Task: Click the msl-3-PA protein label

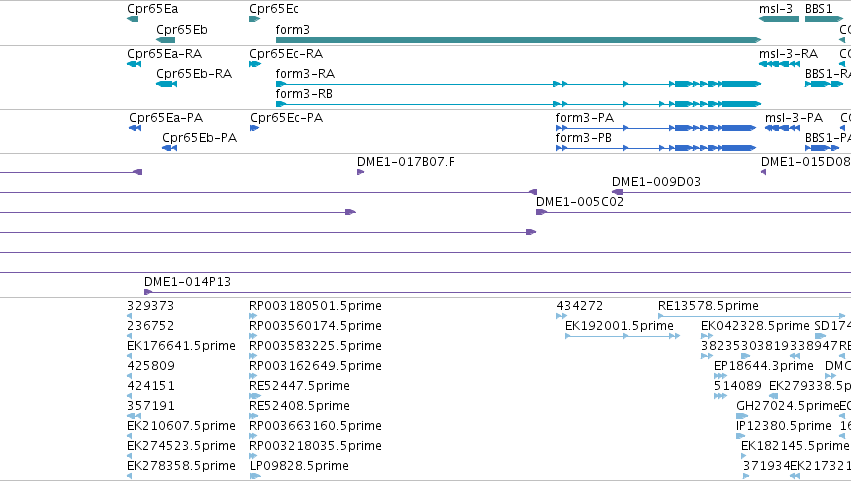Action: (x=794, y=118)
